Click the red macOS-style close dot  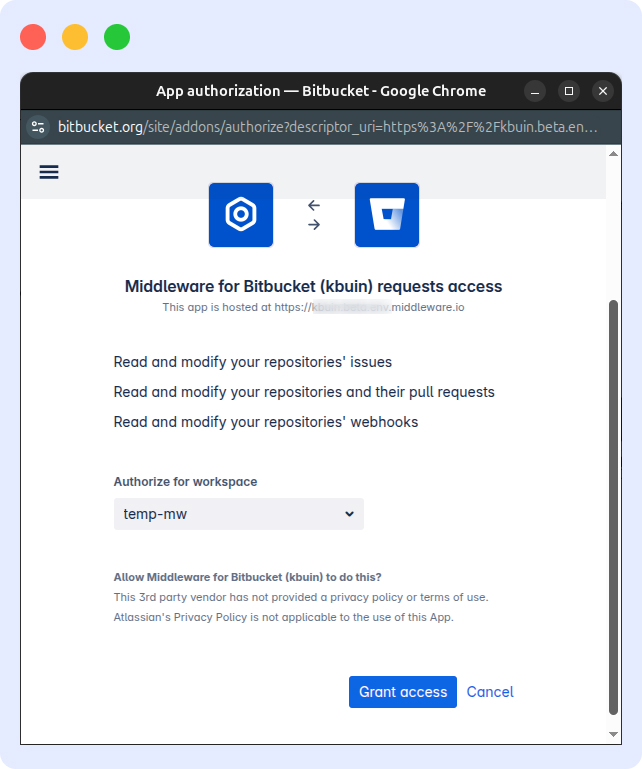click(33, 37)
